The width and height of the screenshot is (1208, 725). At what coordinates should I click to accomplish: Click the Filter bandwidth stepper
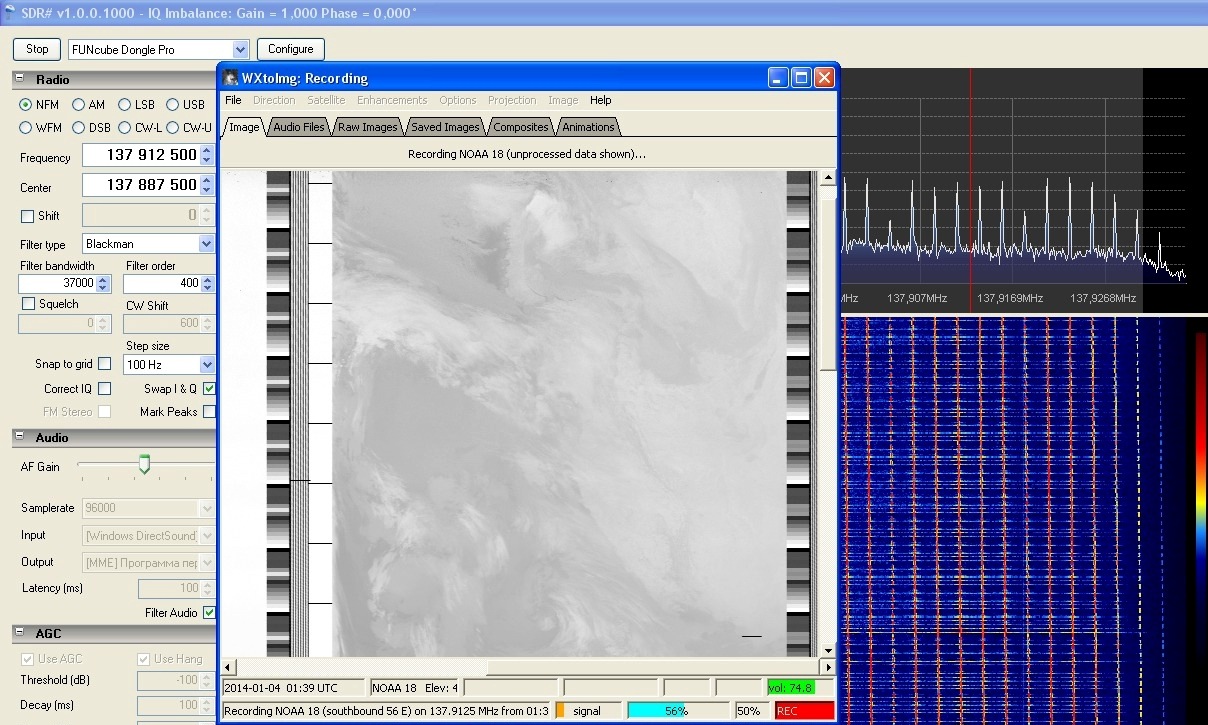[x=103, y=284]
